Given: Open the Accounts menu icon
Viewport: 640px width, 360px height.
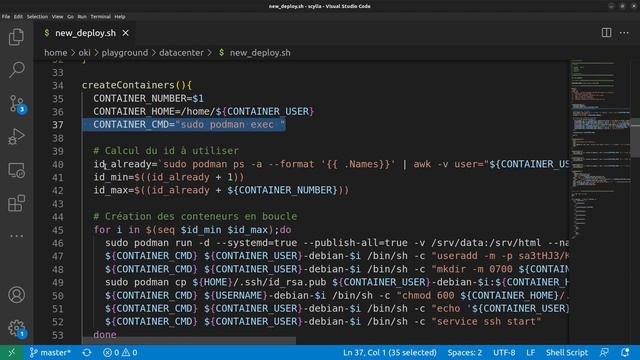Looking at the screenshot, I should point(16,295).
